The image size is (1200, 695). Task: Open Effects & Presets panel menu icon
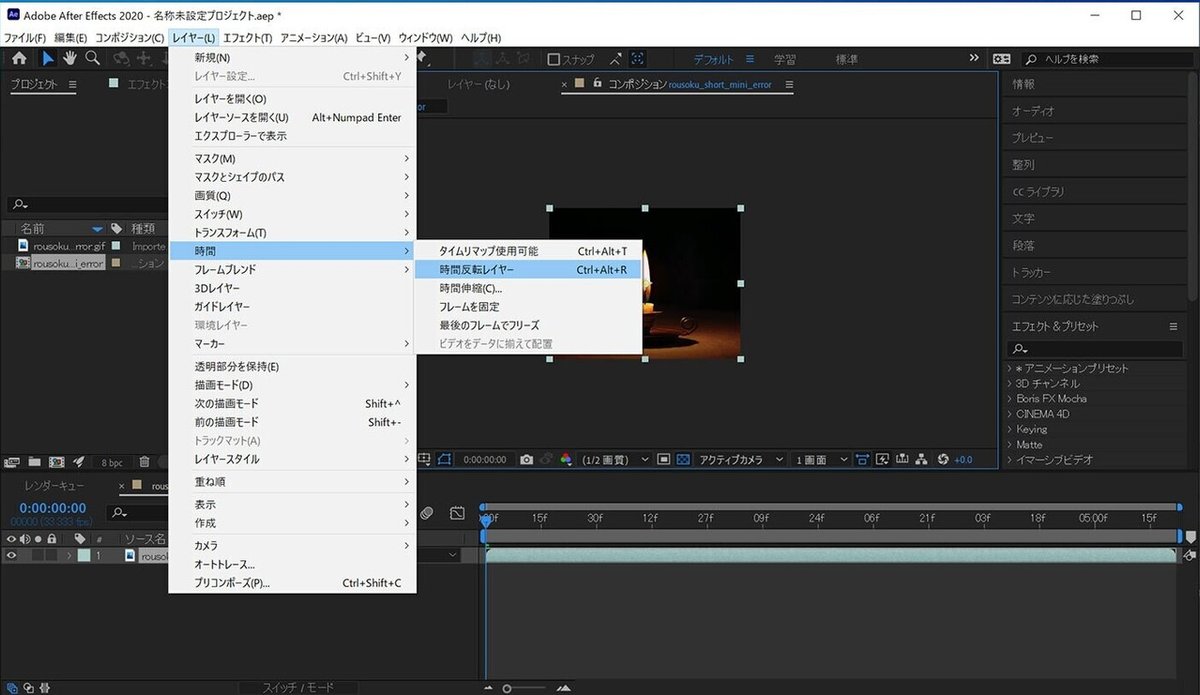point(1173,326)
